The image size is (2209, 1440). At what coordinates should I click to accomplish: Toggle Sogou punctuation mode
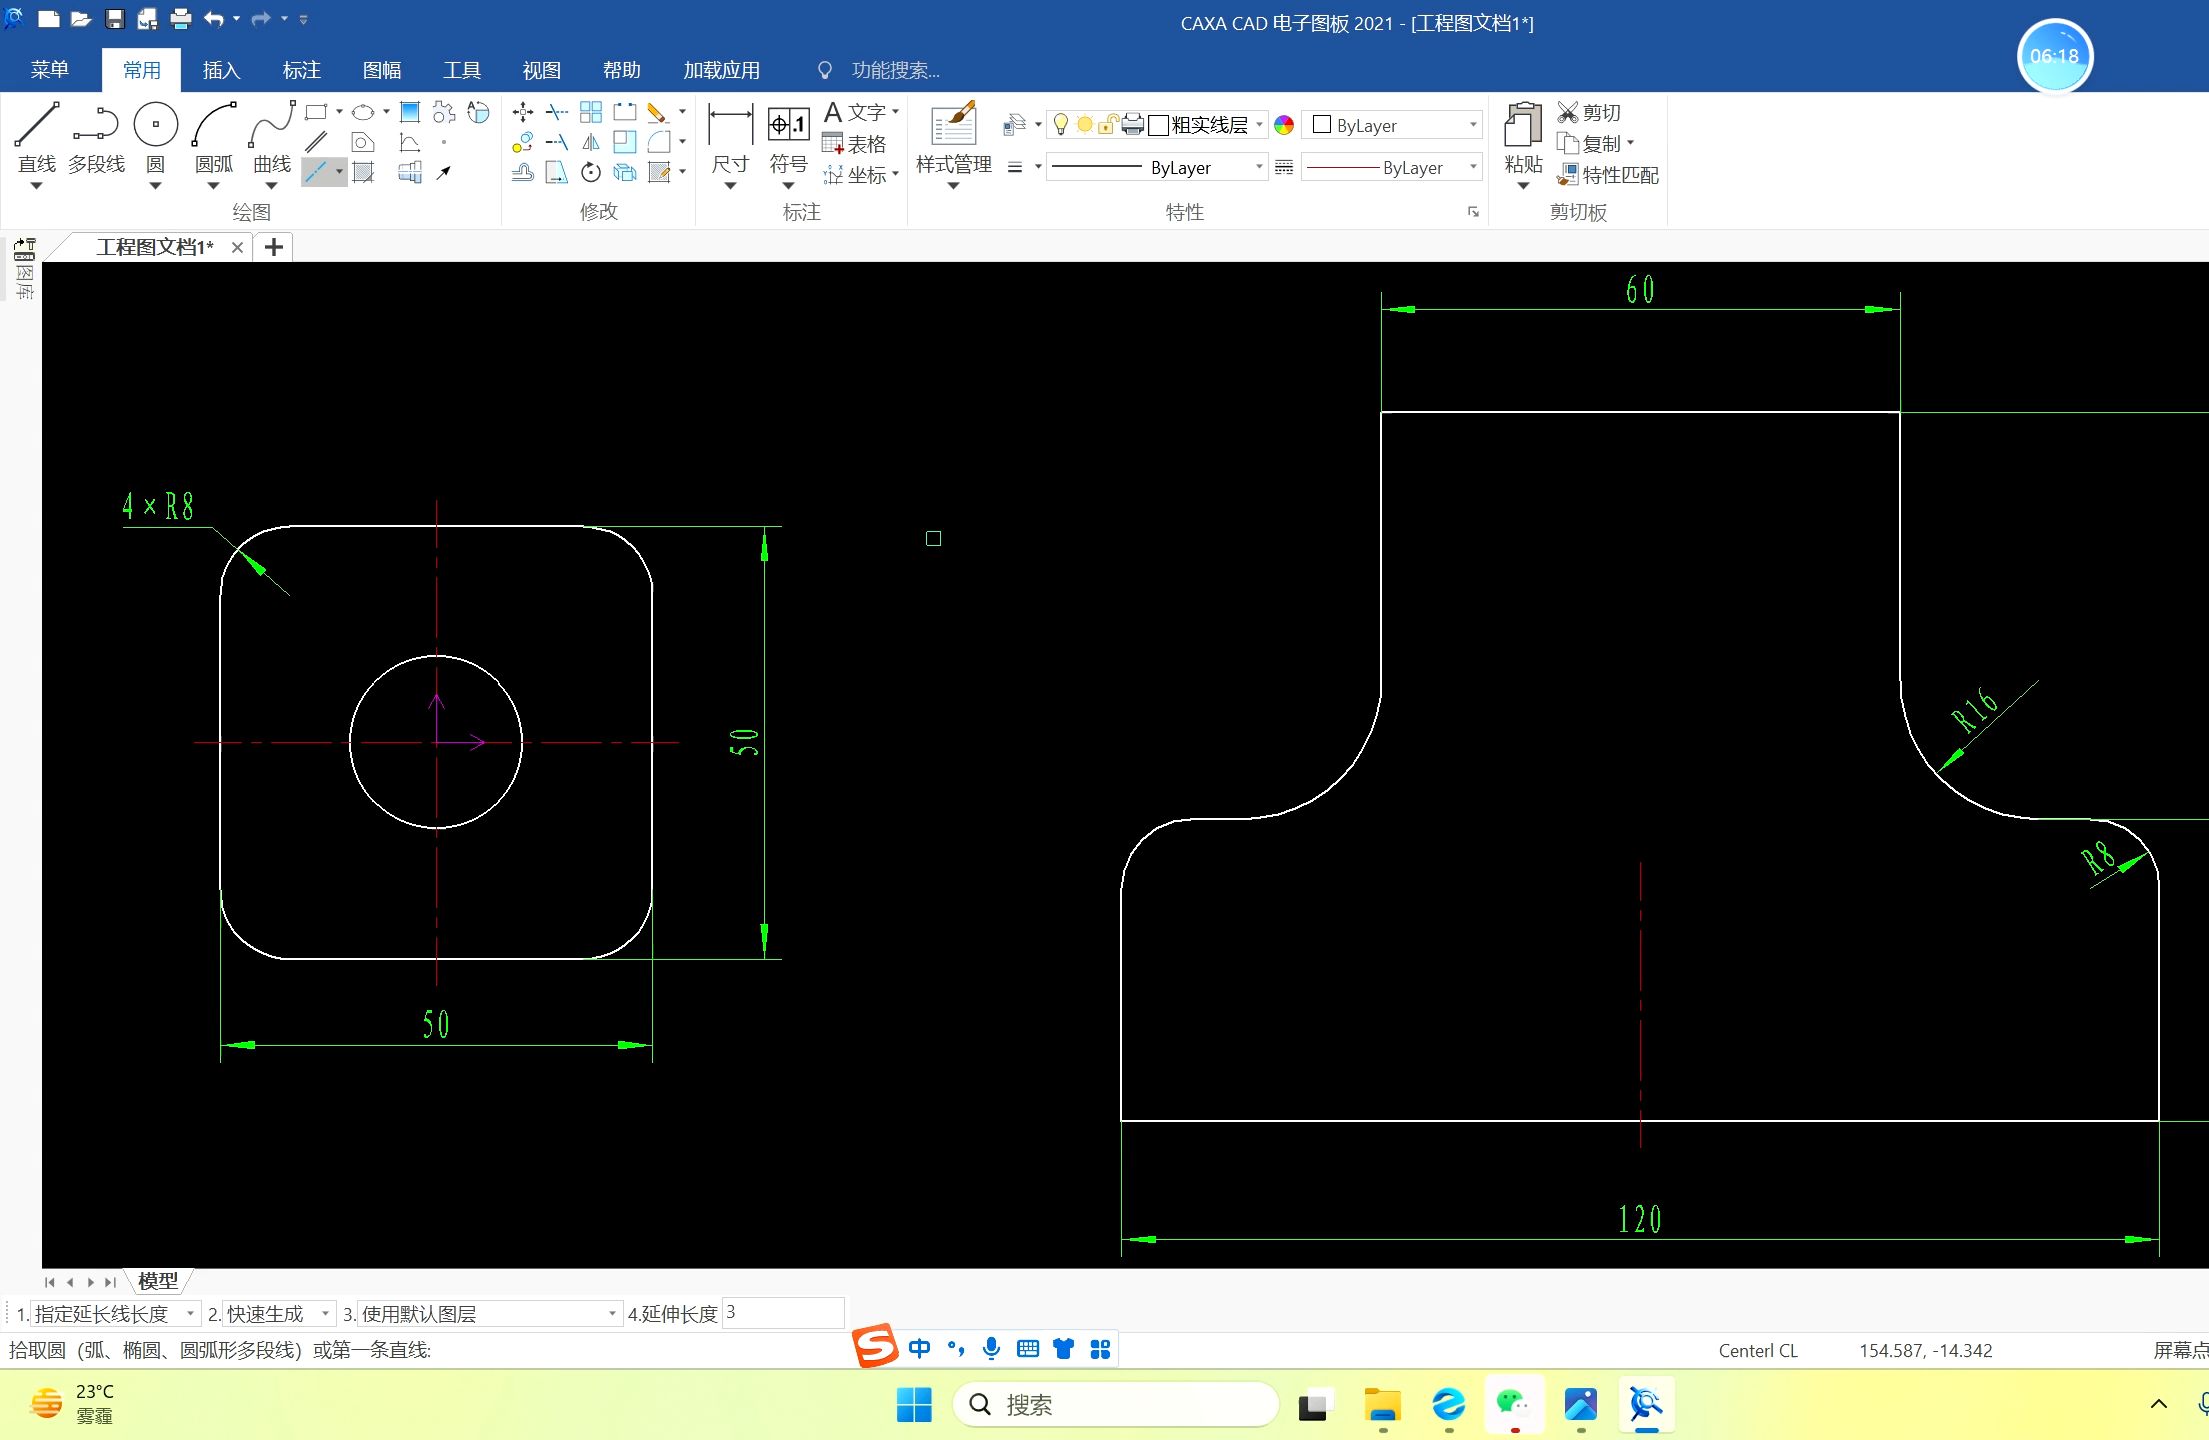956,1349
